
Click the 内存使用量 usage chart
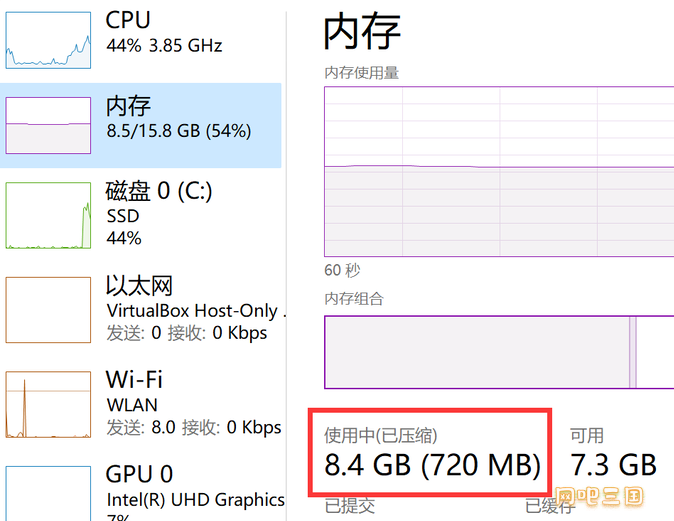(499, 172)
